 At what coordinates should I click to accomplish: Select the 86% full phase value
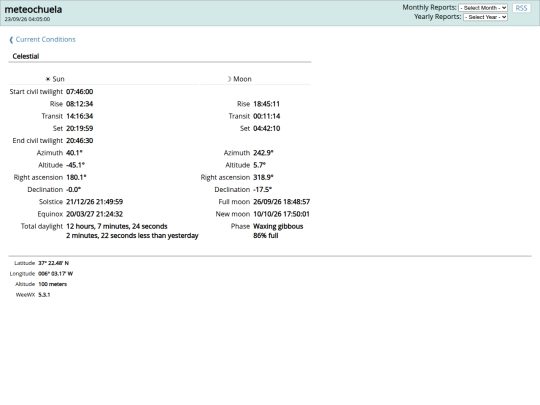coord(266,236)
